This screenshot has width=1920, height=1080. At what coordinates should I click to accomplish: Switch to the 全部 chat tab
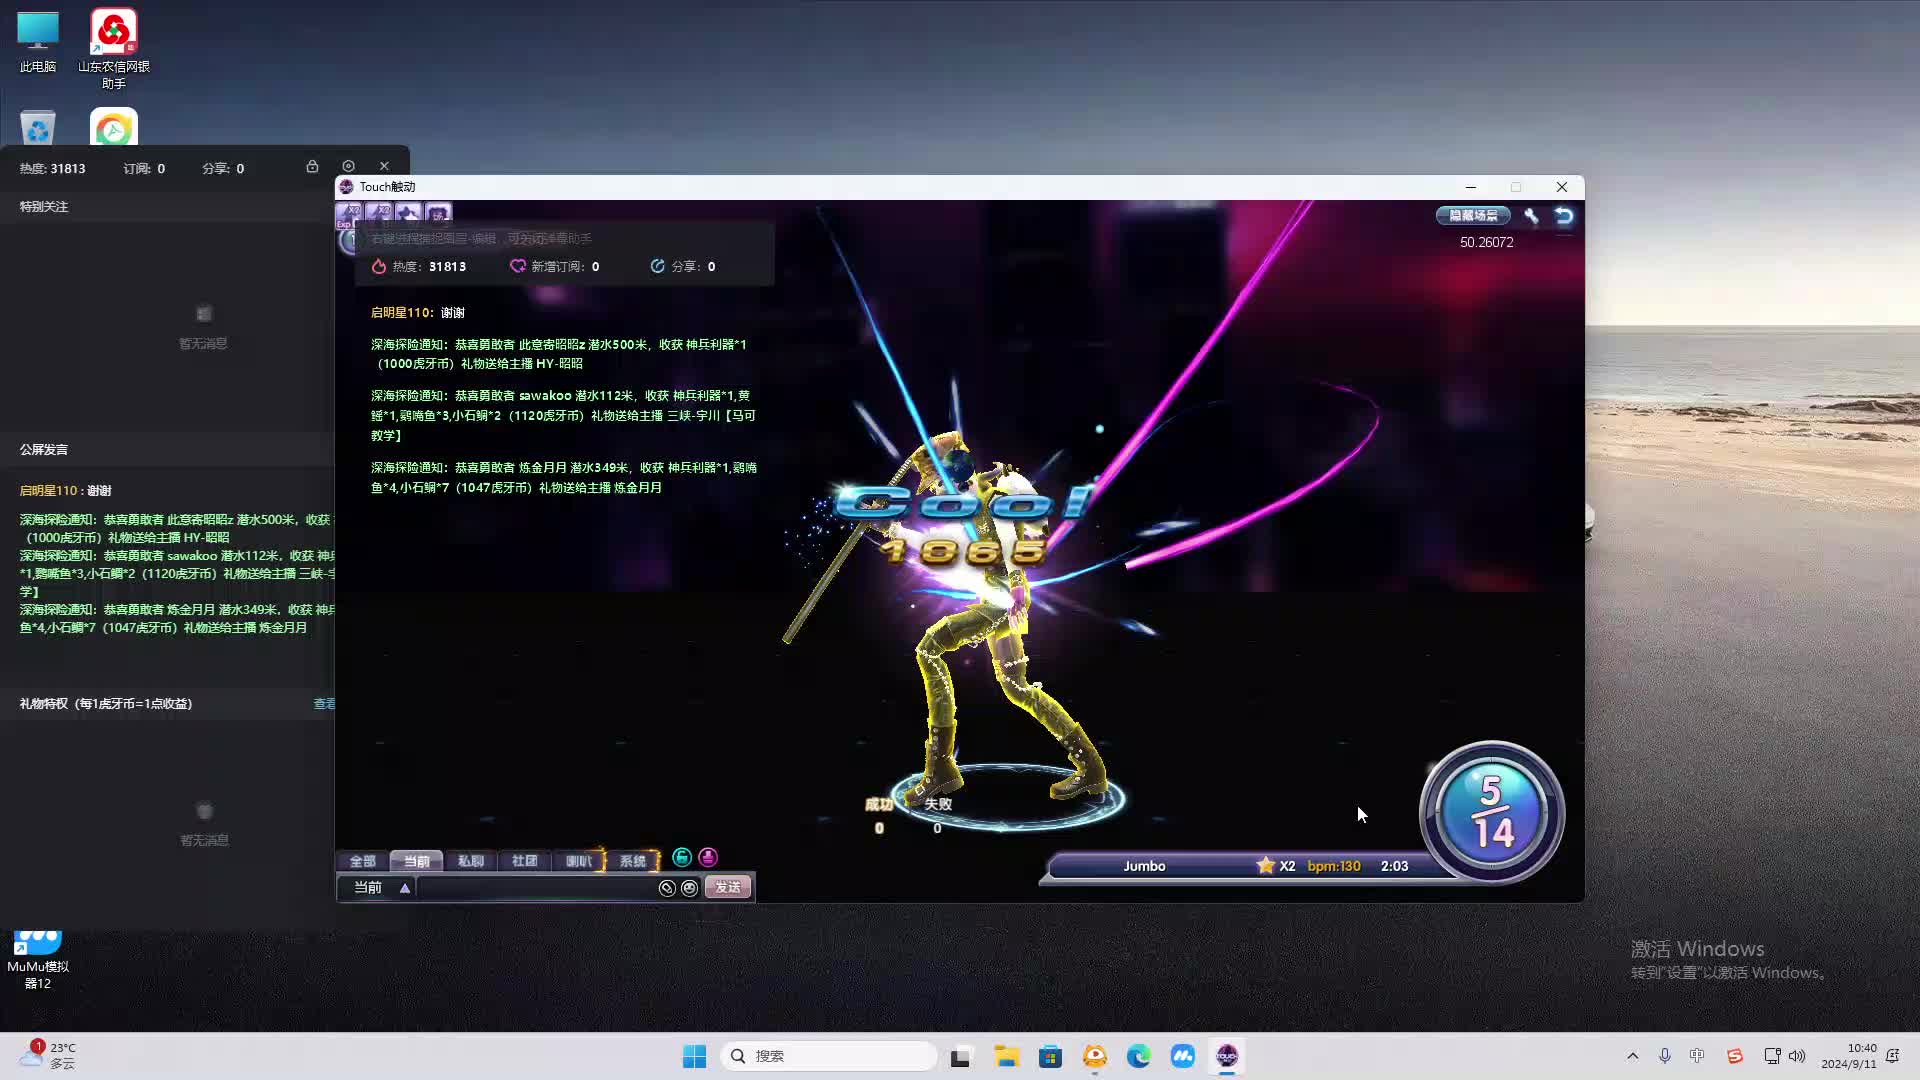(362, 861)
